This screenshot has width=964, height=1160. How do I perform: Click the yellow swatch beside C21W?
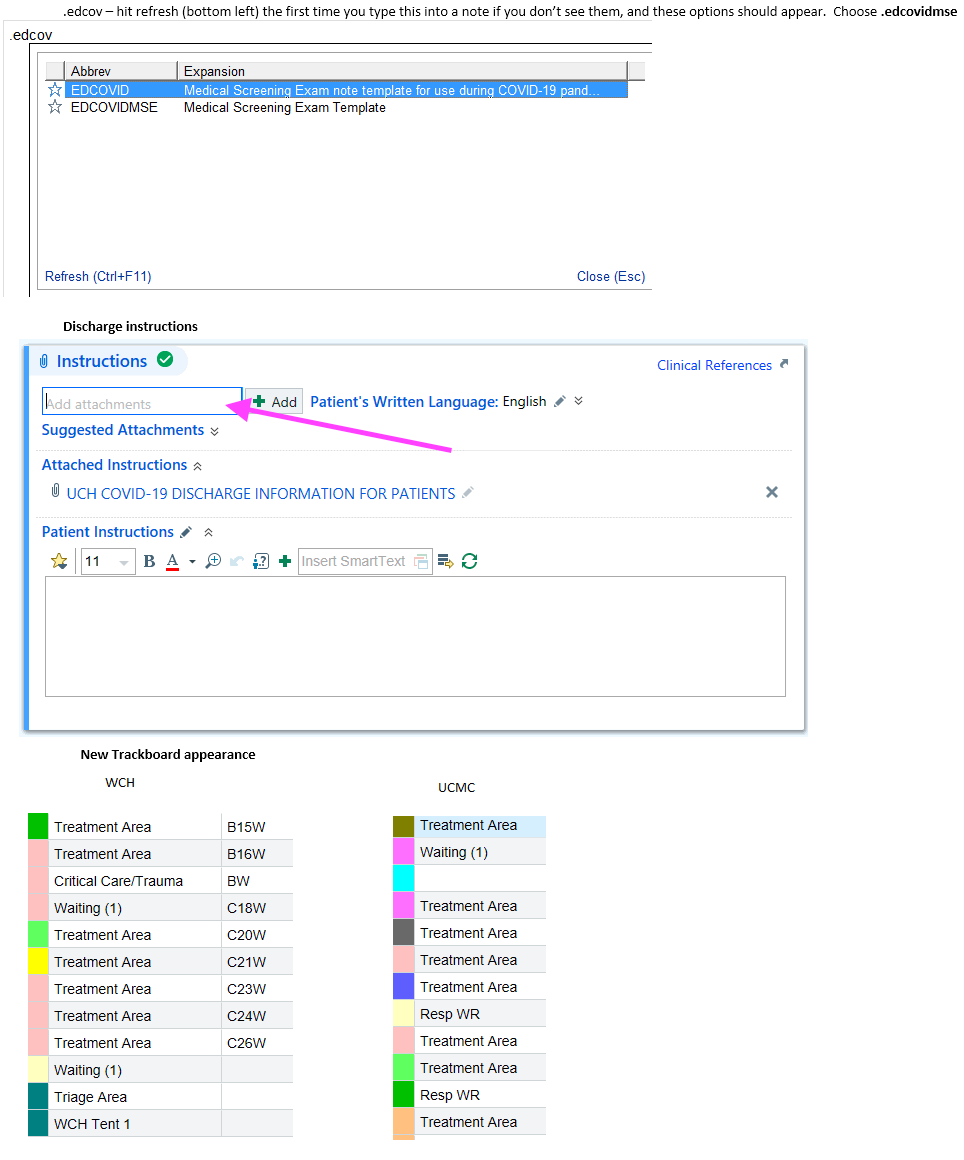pyautogui.click(x=38, y=961)
